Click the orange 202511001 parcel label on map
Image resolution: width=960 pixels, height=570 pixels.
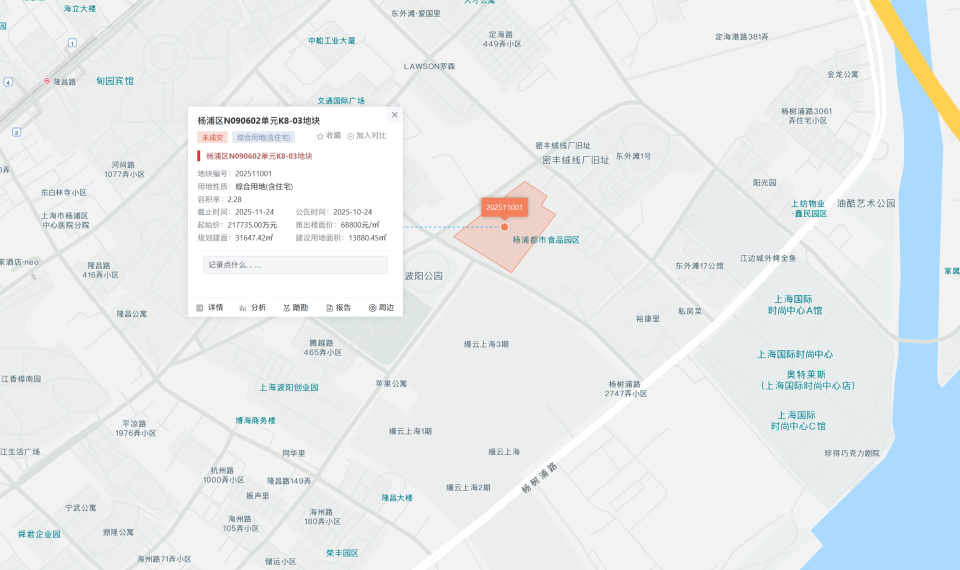pos(504,207)
